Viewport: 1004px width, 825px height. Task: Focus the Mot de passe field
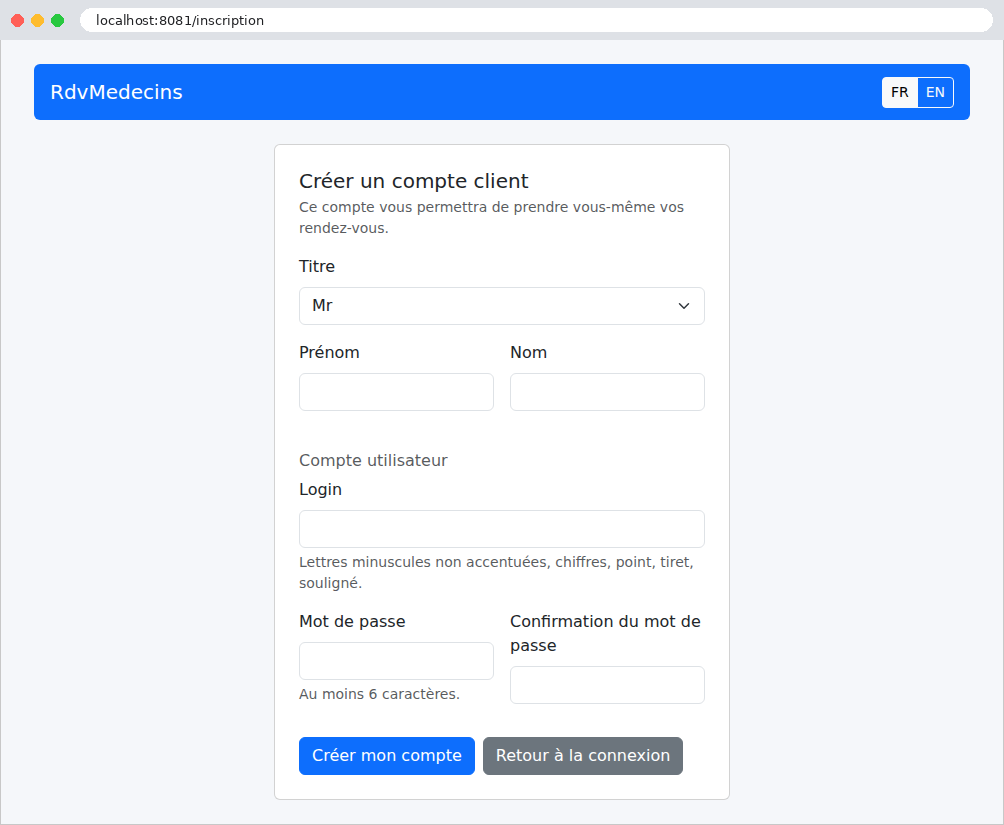click(396, 661)
